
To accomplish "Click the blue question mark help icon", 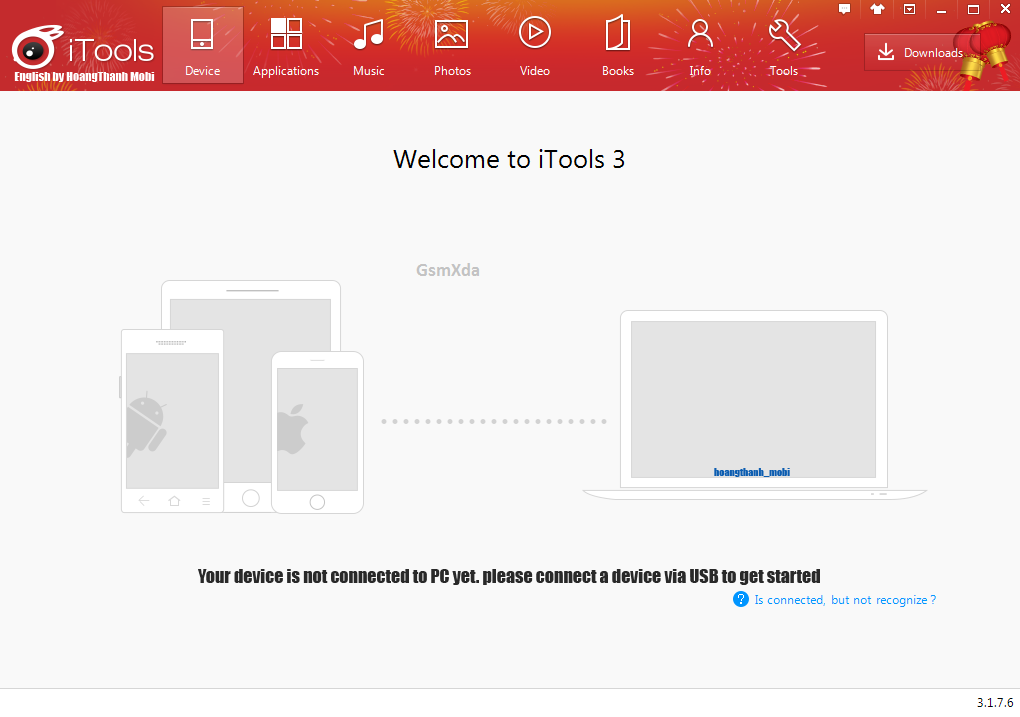I will [740, 599].
